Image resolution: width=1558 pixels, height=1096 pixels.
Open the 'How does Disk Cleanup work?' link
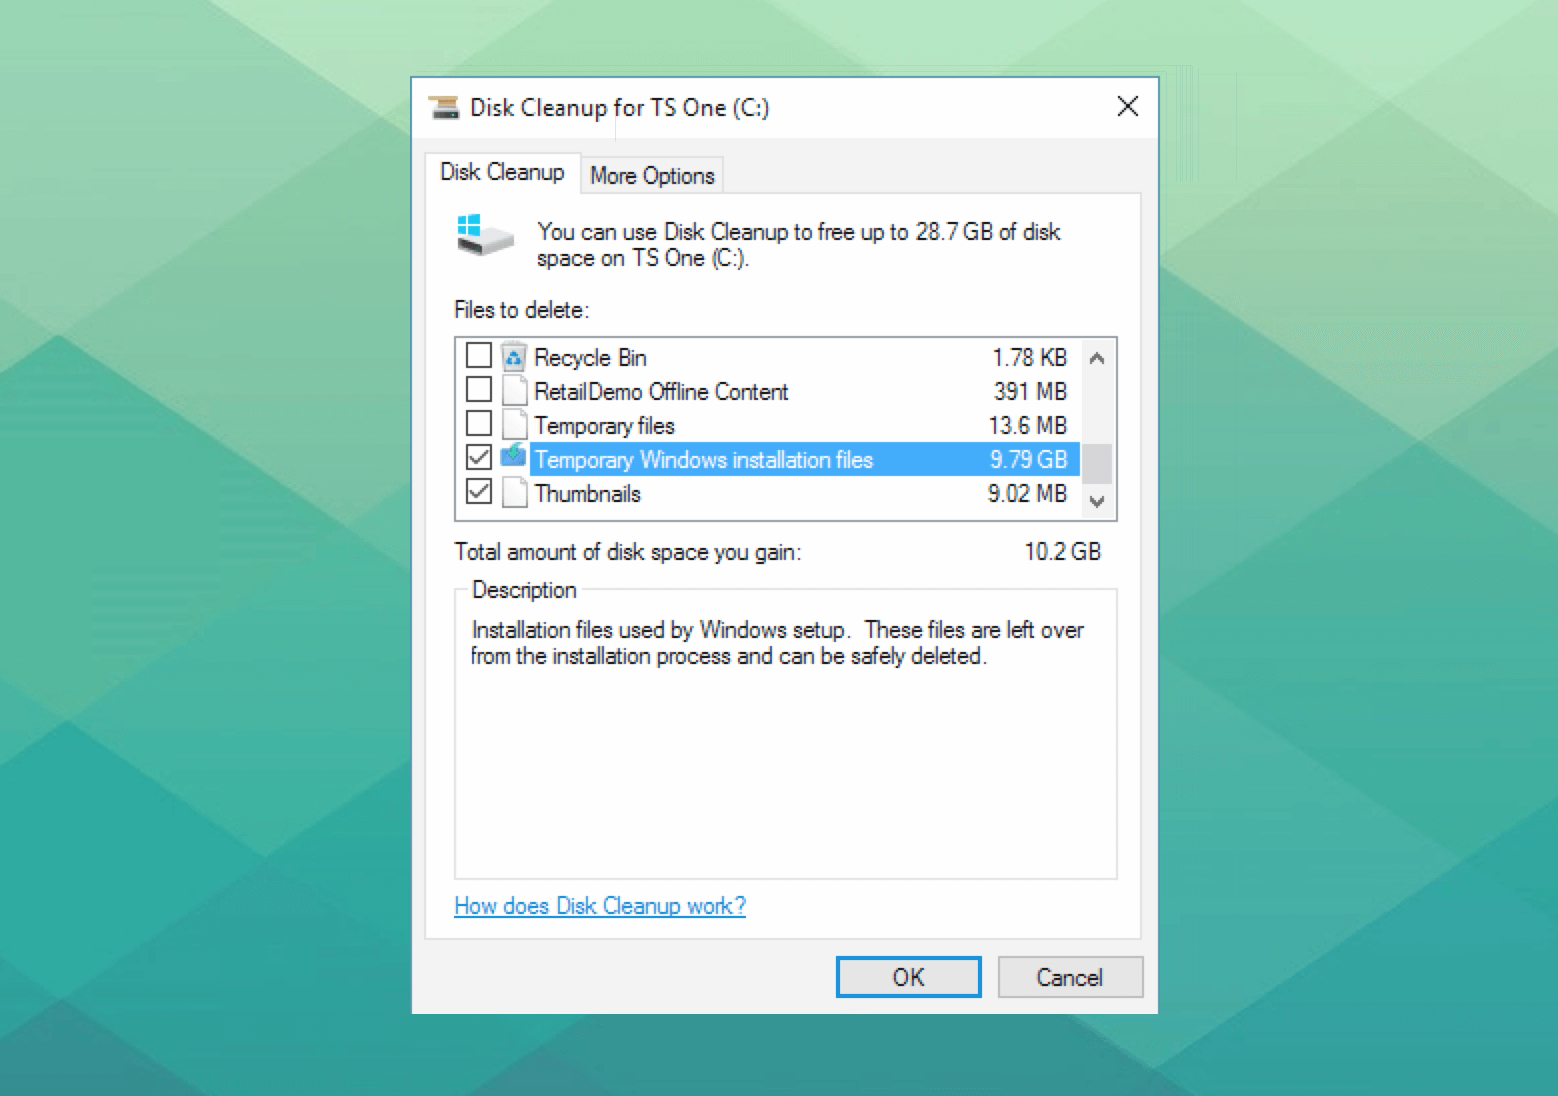click(x=600, y=906)
